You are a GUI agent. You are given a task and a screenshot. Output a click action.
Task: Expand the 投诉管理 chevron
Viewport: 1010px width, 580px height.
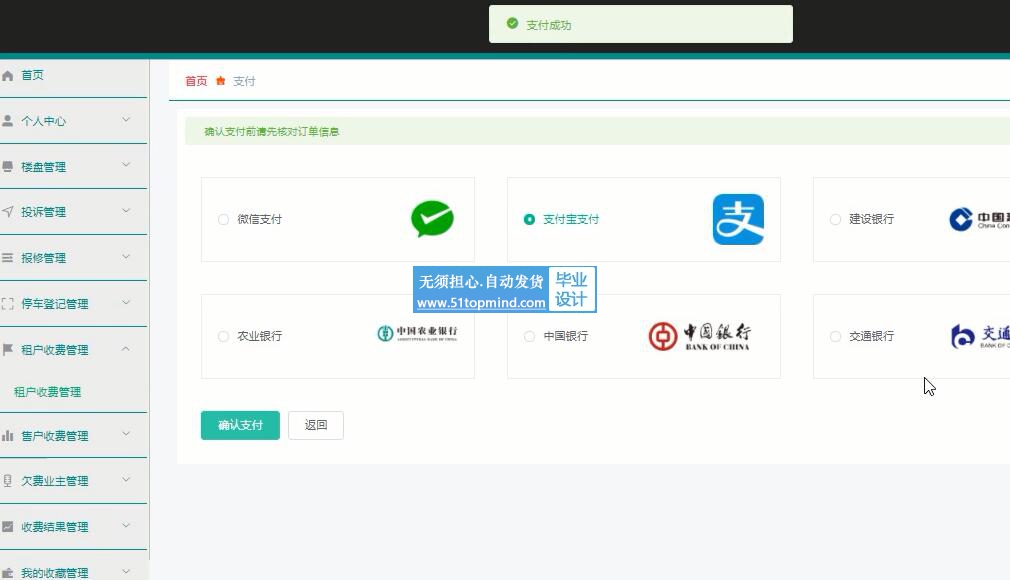point(126,211)
